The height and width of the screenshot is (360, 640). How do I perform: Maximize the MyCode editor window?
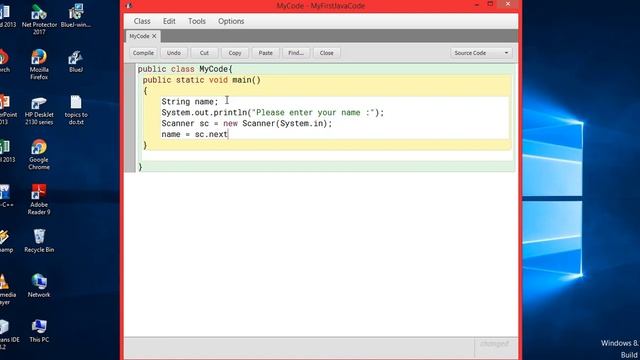[x=491, y=4]
